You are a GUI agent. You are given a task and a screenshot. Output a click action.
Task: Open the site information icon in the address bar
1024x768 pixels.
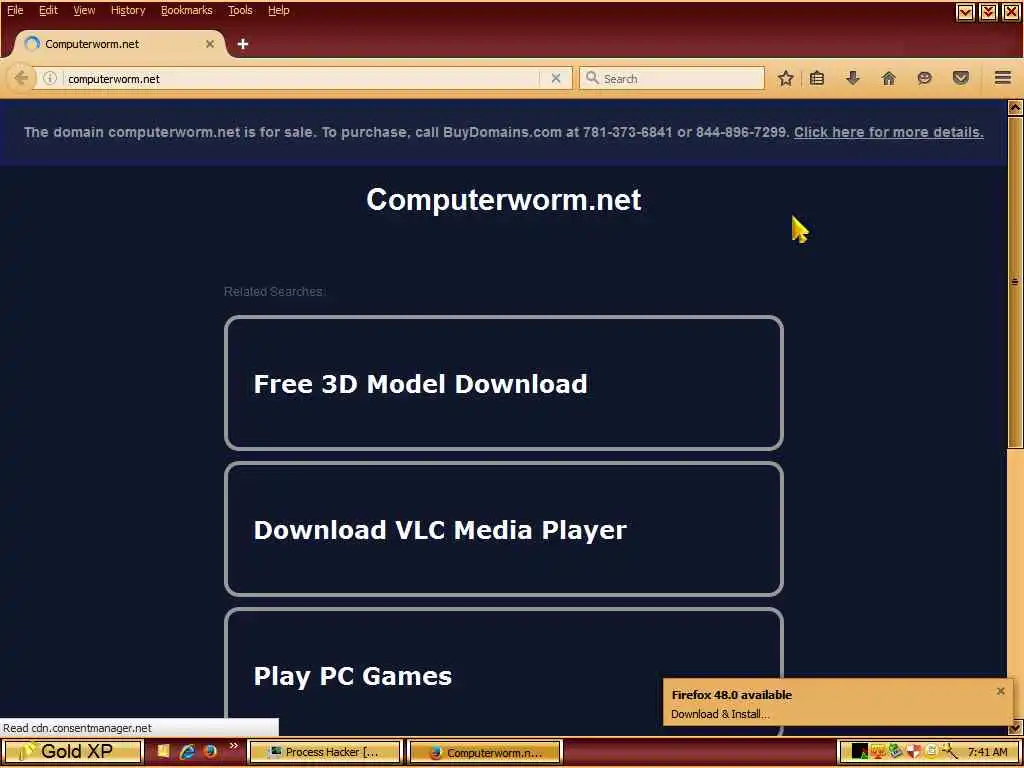click(50, 78)
